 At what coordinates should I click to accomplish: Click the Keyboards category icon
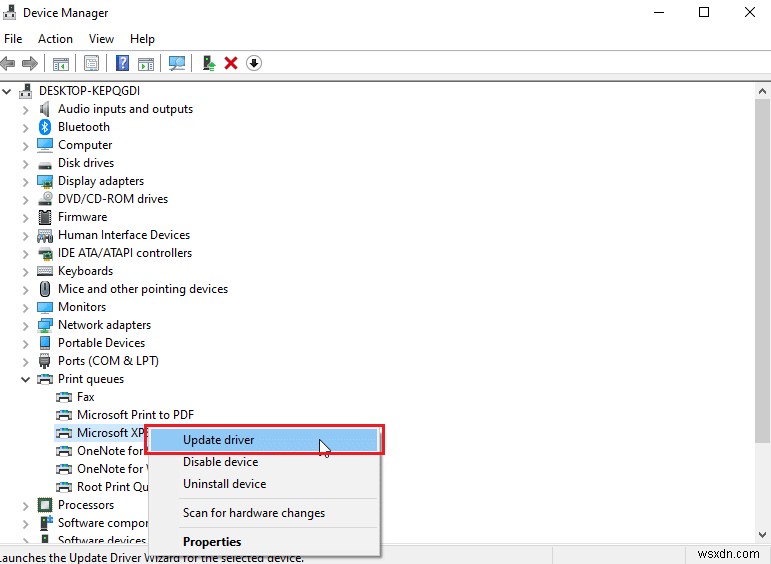coord(45,271)
